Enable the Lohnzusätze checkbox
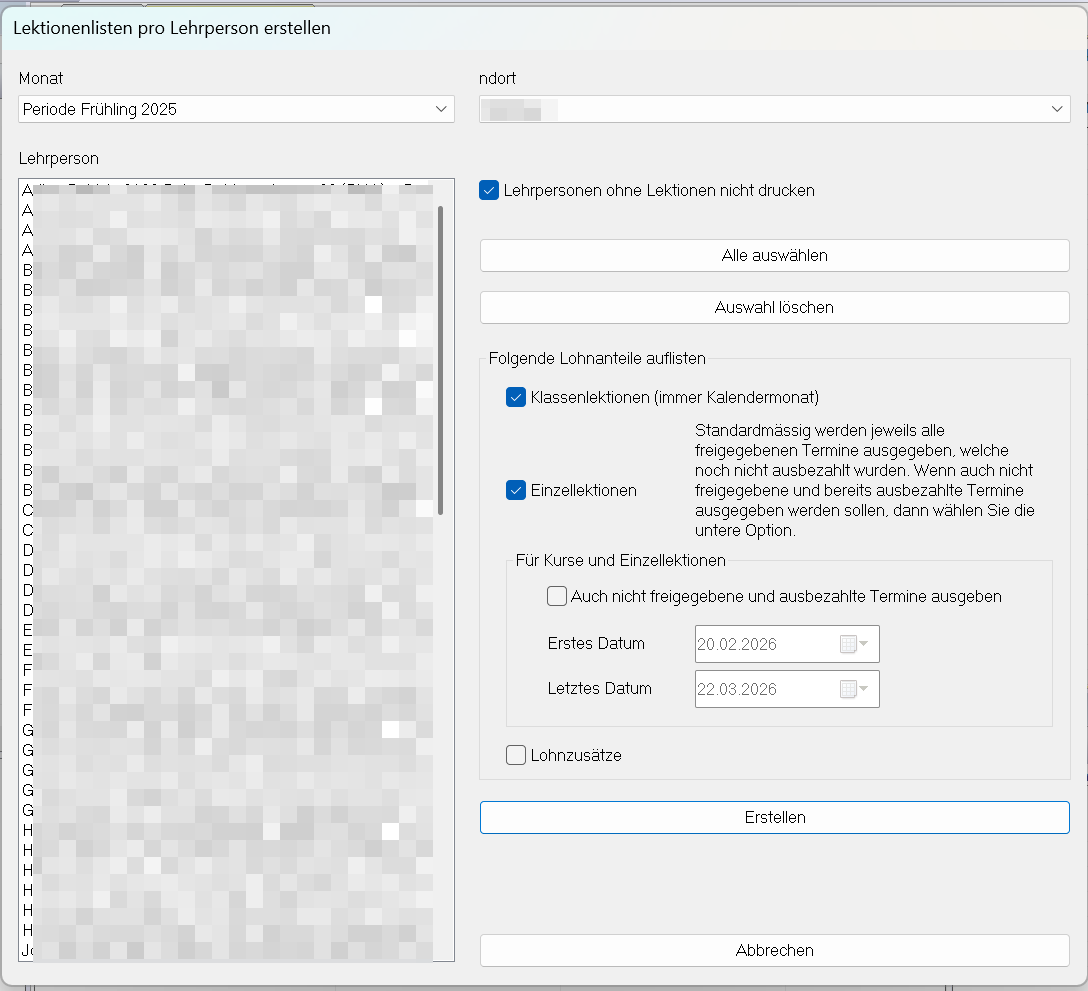This screenshot has height=991, width=1088. pos(516,755)
